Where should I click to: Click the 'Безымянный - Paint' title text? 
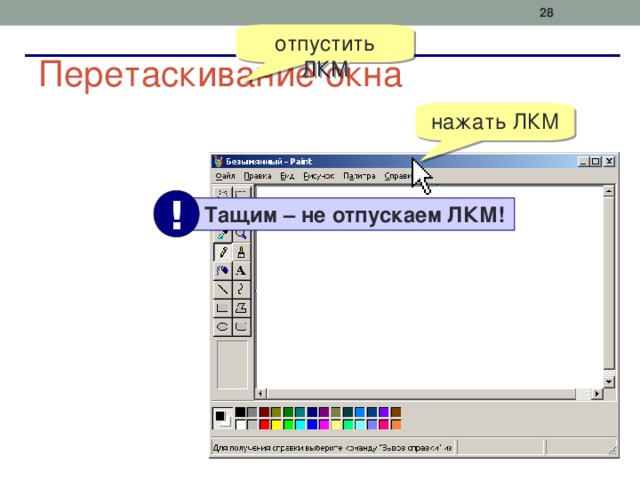click(269, 161)
